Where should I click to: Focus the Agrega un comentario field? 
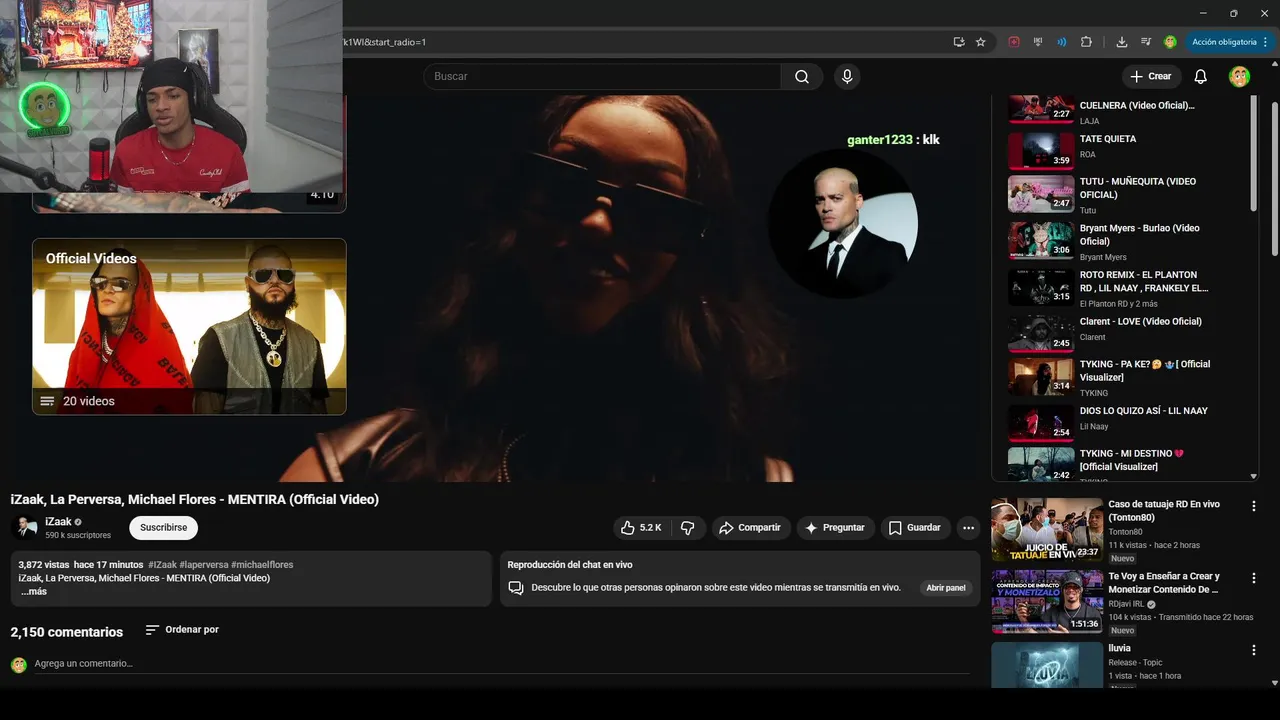tap(501, 664)
